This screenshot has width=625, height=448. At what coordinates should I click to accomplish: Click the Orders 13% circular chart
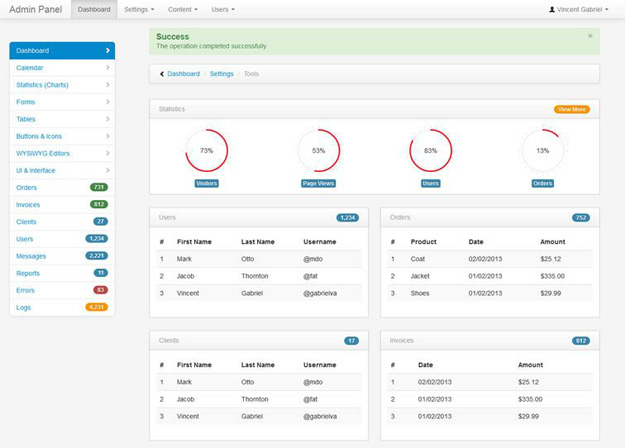(542, 151)
